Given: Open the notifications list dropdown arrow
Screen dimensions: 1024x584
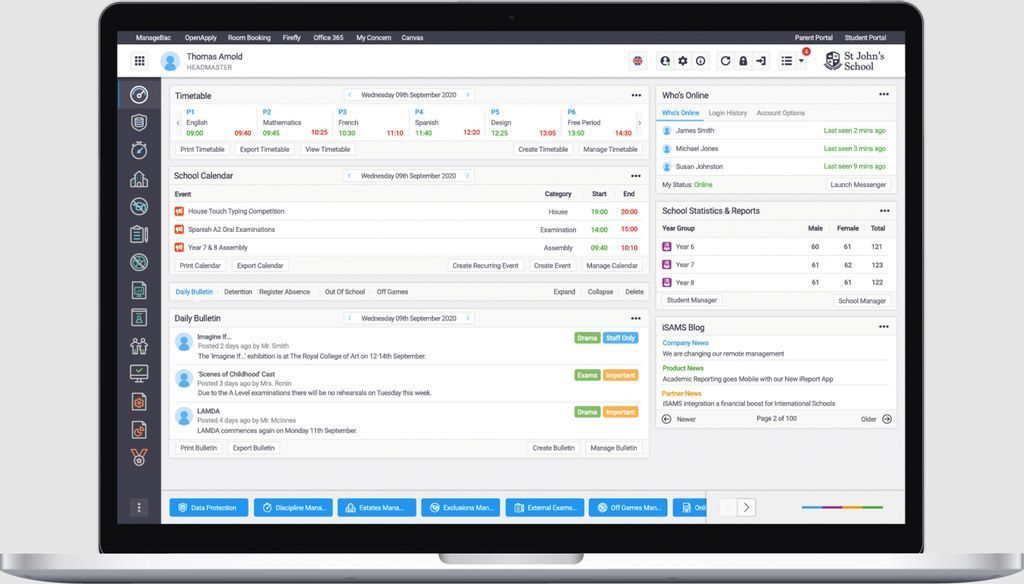Looking at the screenshot, I should tap(801, 61).
